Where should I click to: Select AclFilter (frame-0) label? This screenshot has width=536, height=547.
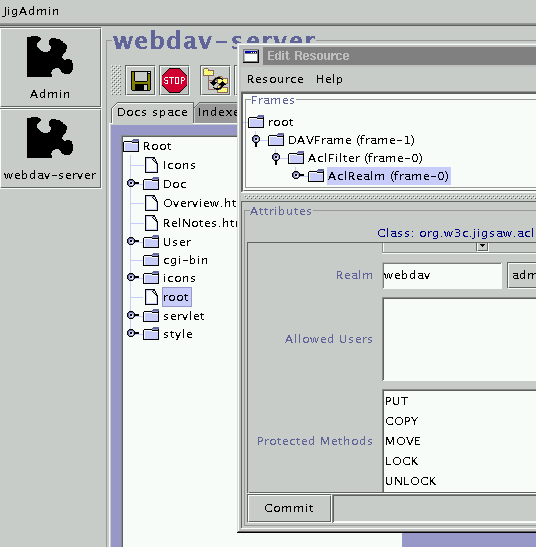(365, 158)
